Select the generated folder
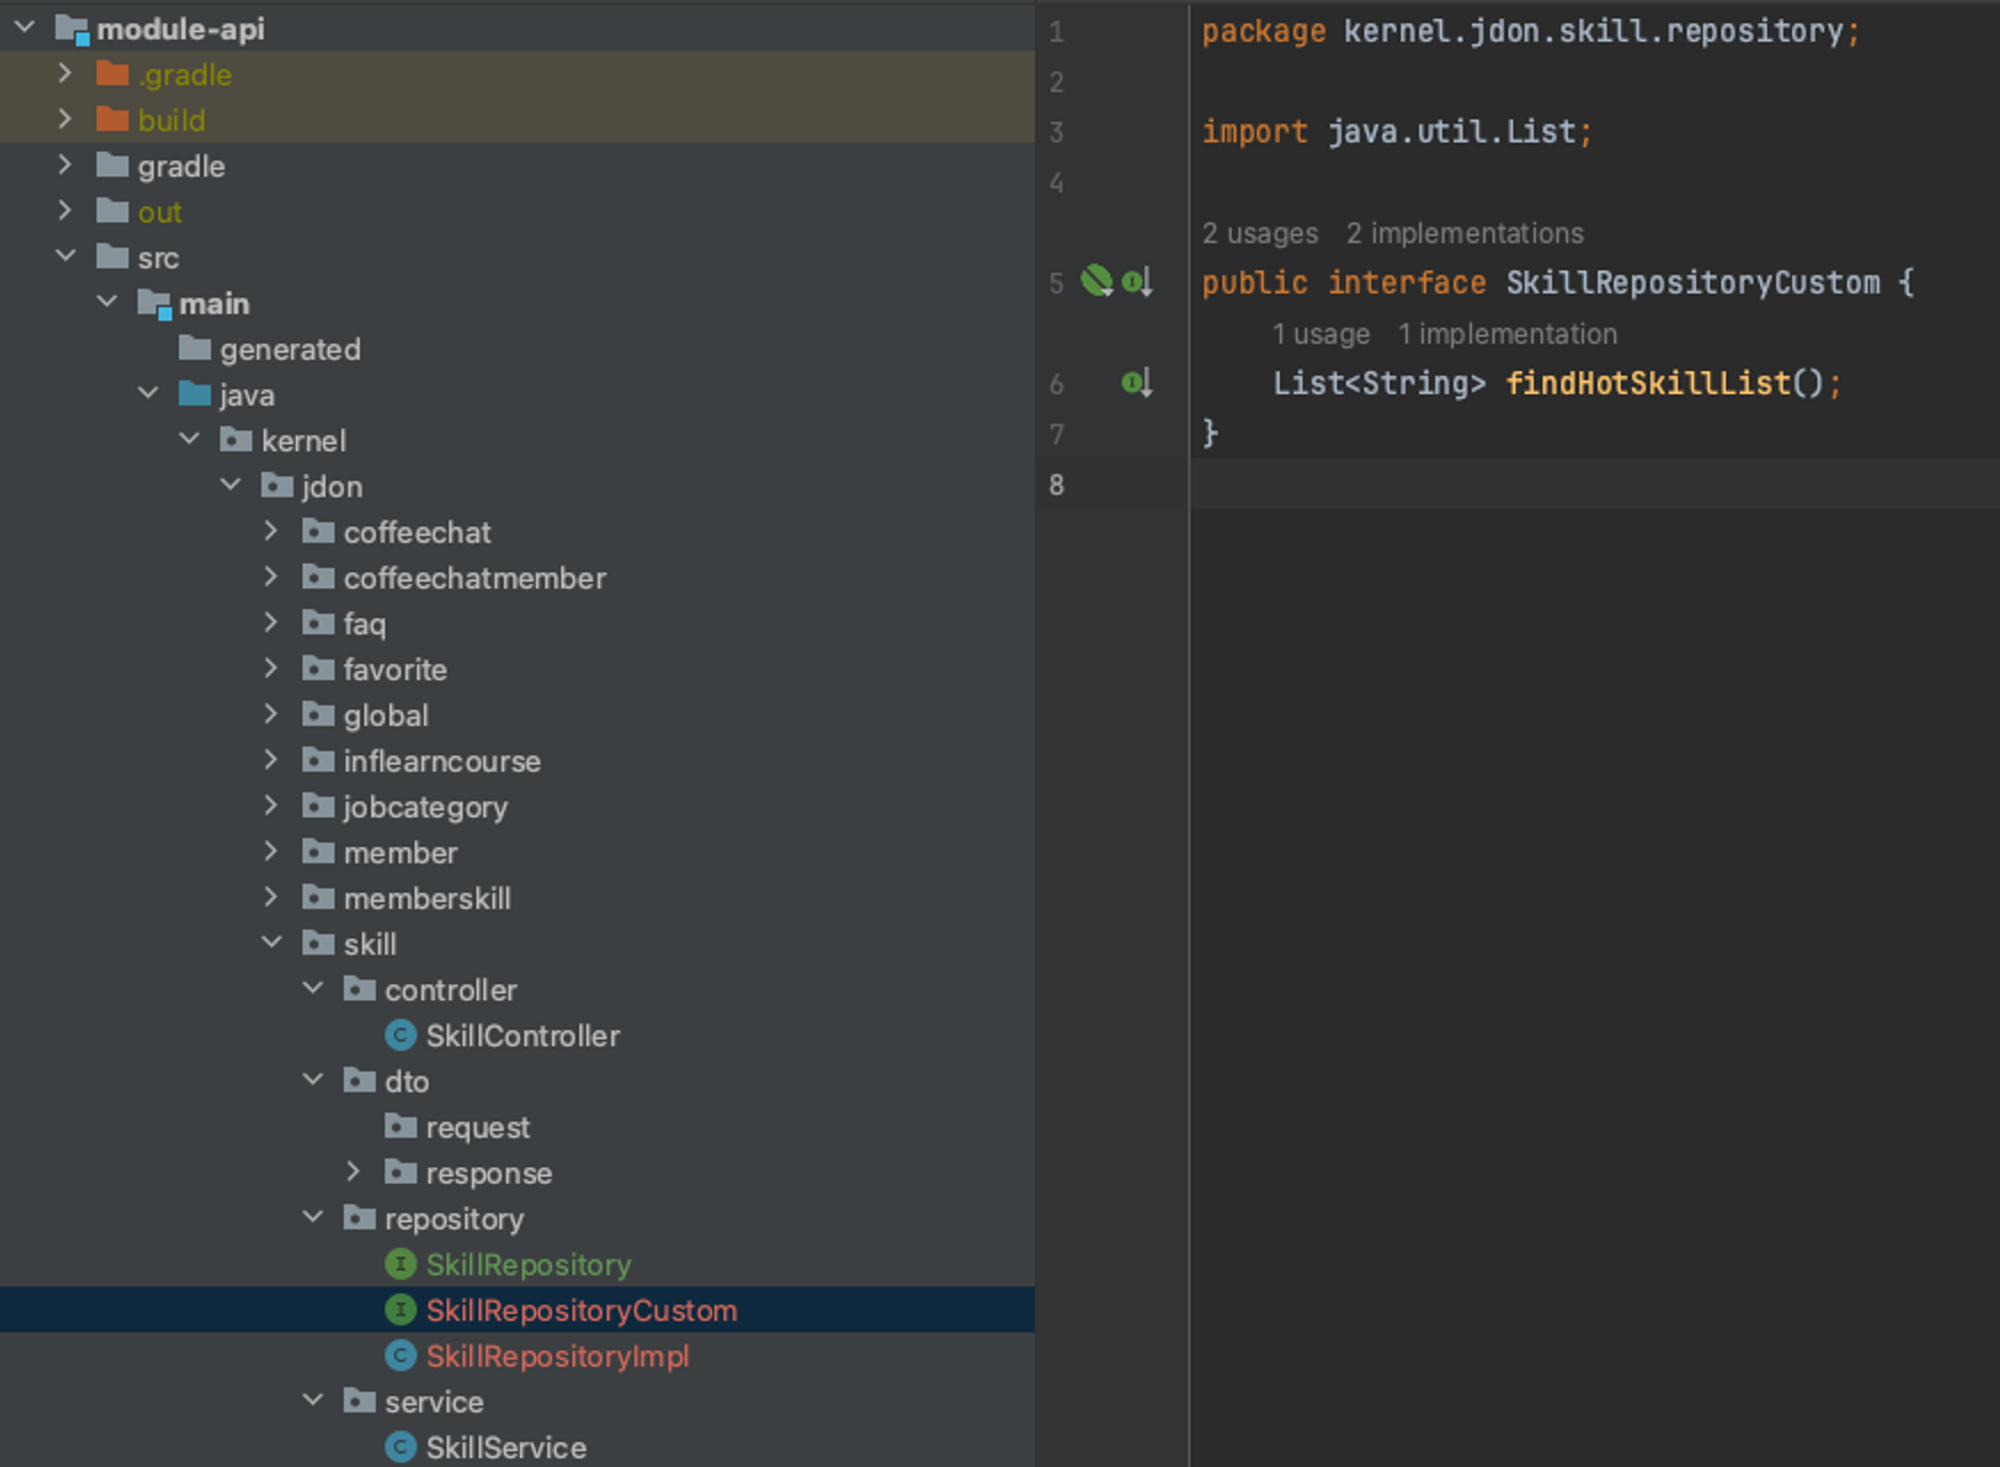Viewport: 2000px width, 1467px height. pos(289,349)
